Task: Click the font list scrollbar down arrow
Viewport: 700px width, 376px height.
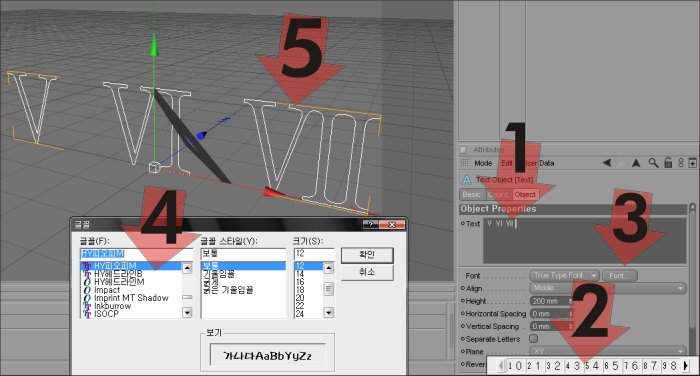Action: pos(188,313)
